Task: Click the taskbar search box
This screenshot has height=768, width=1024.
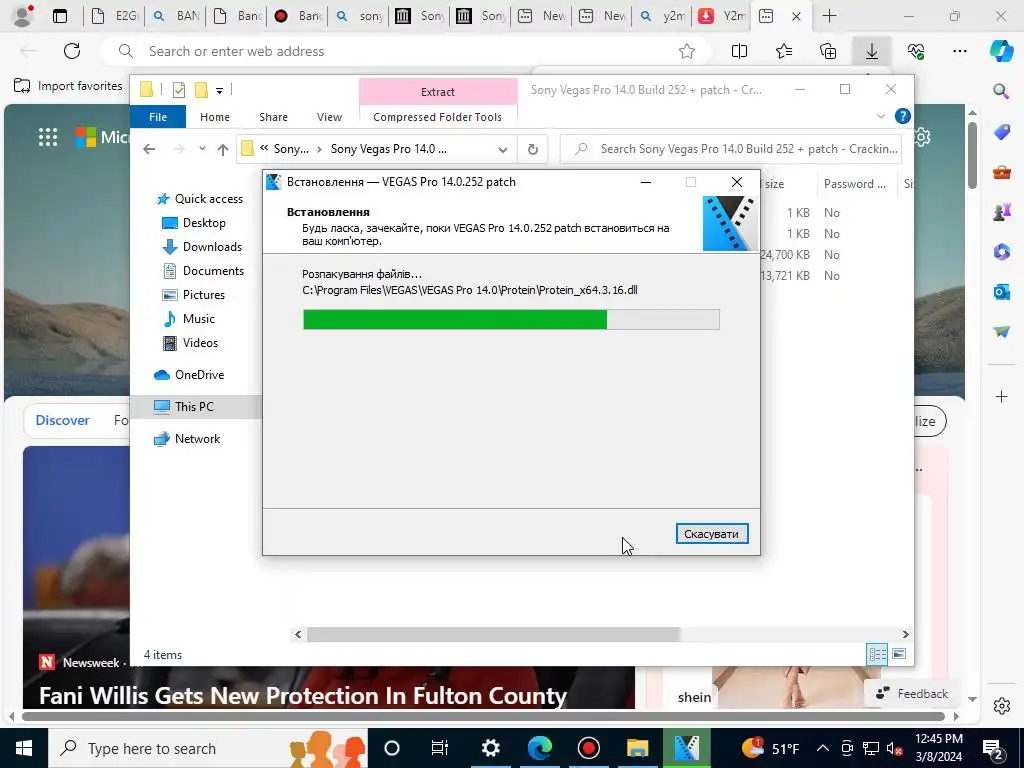Action: 208,748
